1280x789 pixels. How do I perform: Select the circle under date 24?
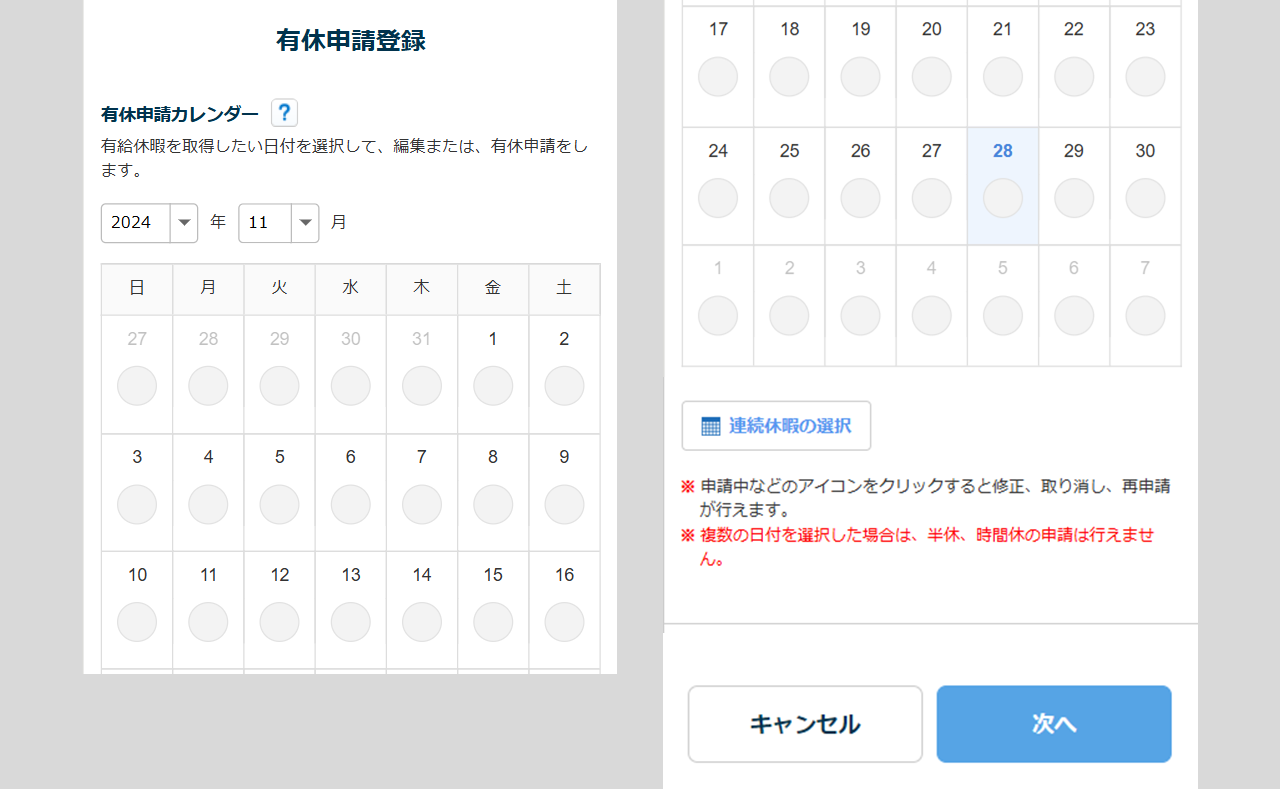pyautogui.click(x=718, y=198)
